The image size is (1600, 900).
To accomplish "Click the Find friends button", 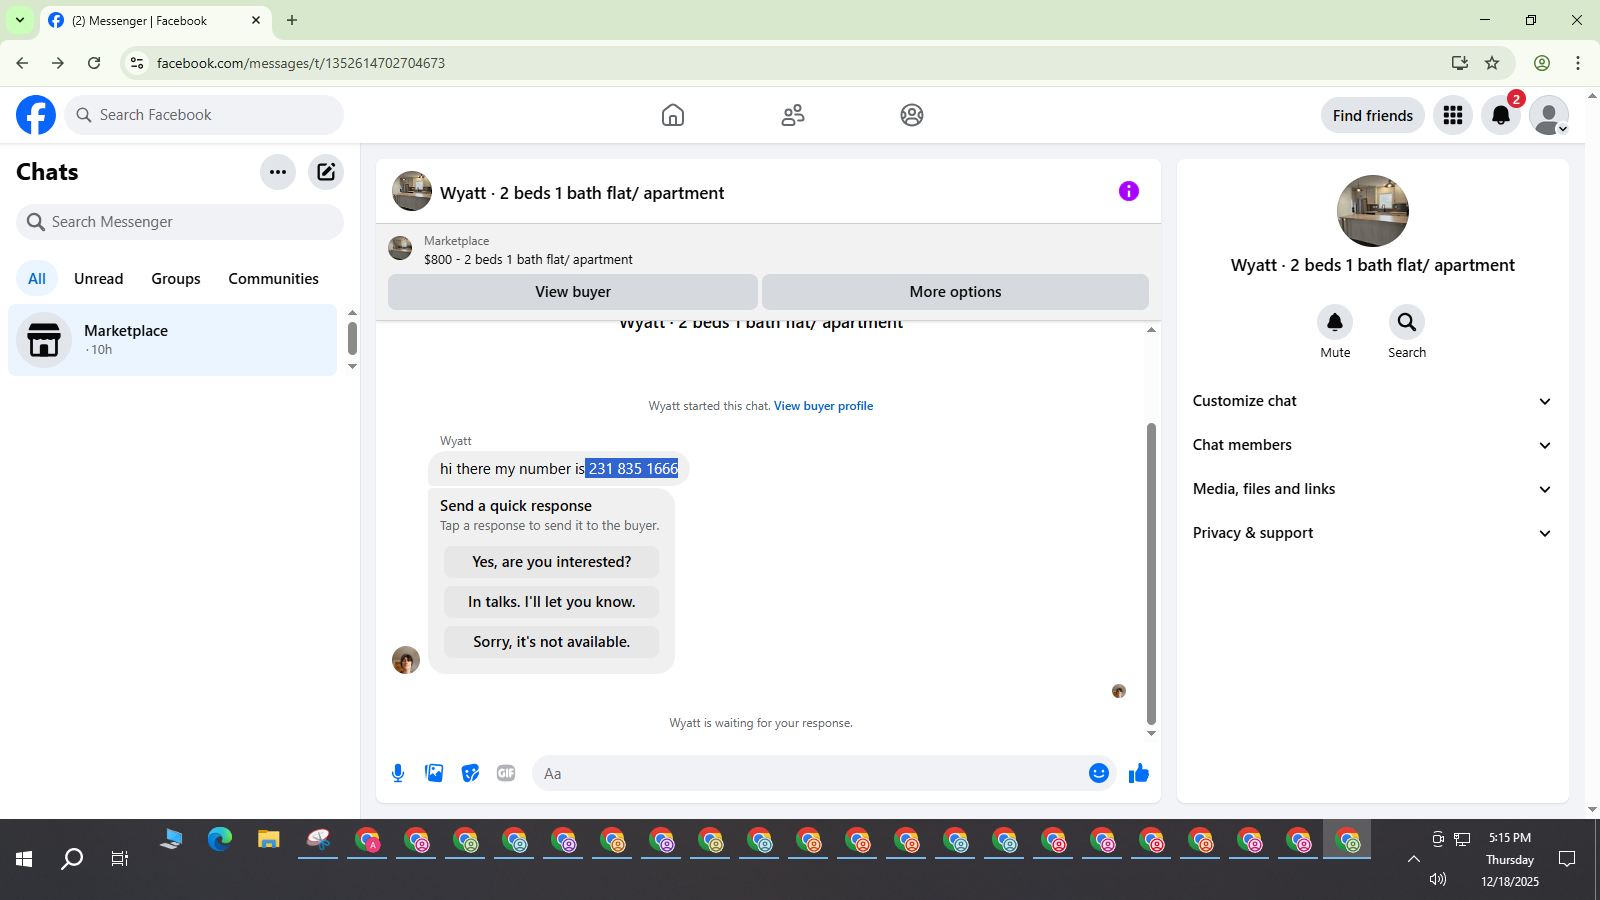I will 1373,115.
